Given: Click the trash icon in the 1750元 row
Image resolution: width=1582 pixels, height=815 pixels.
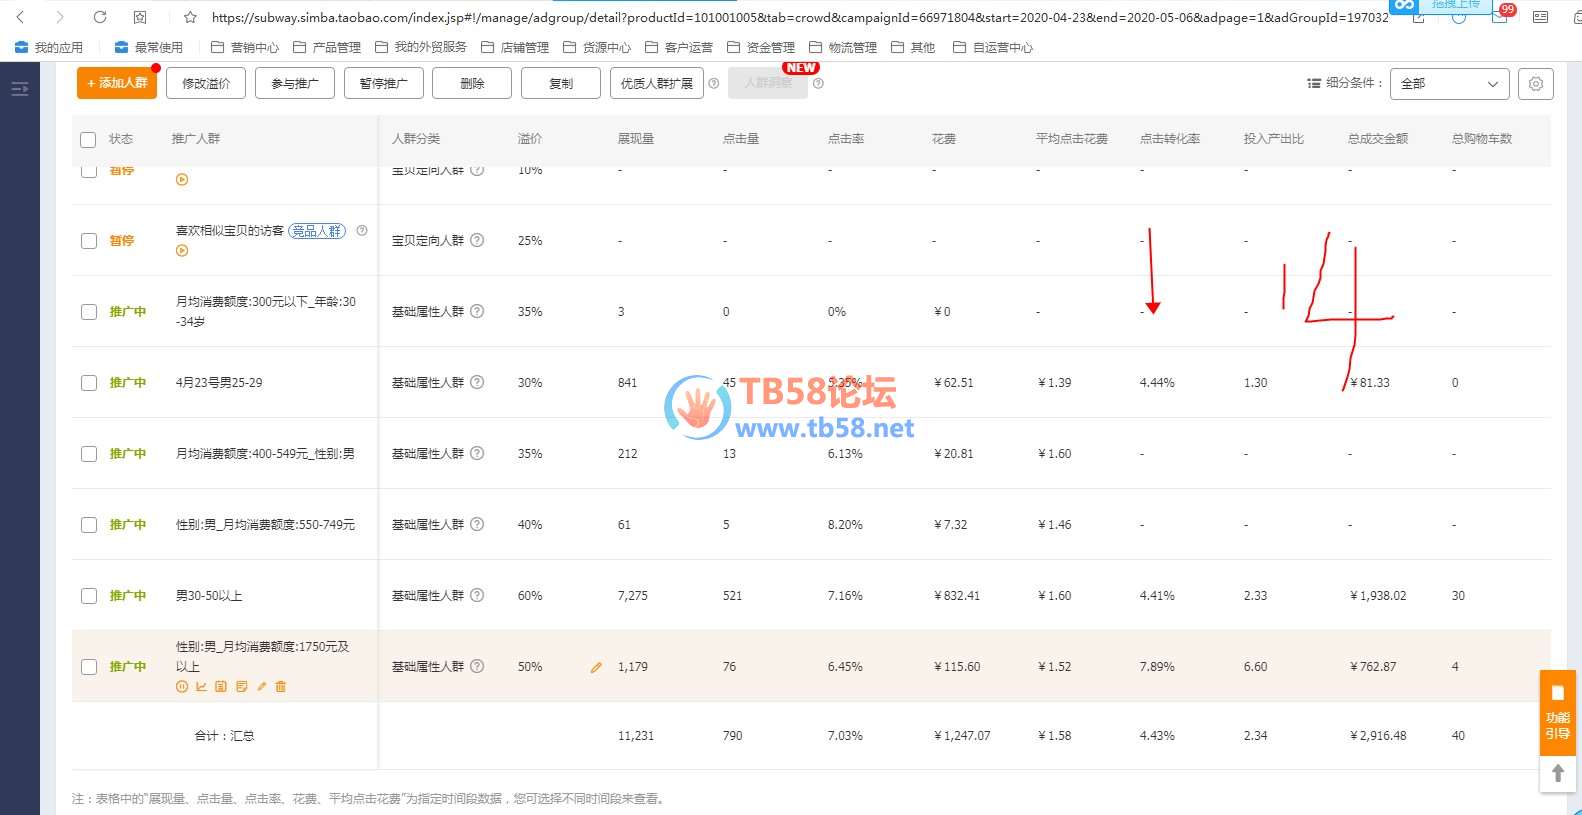Looking at the screenshot, I should (x=281, y=687).
